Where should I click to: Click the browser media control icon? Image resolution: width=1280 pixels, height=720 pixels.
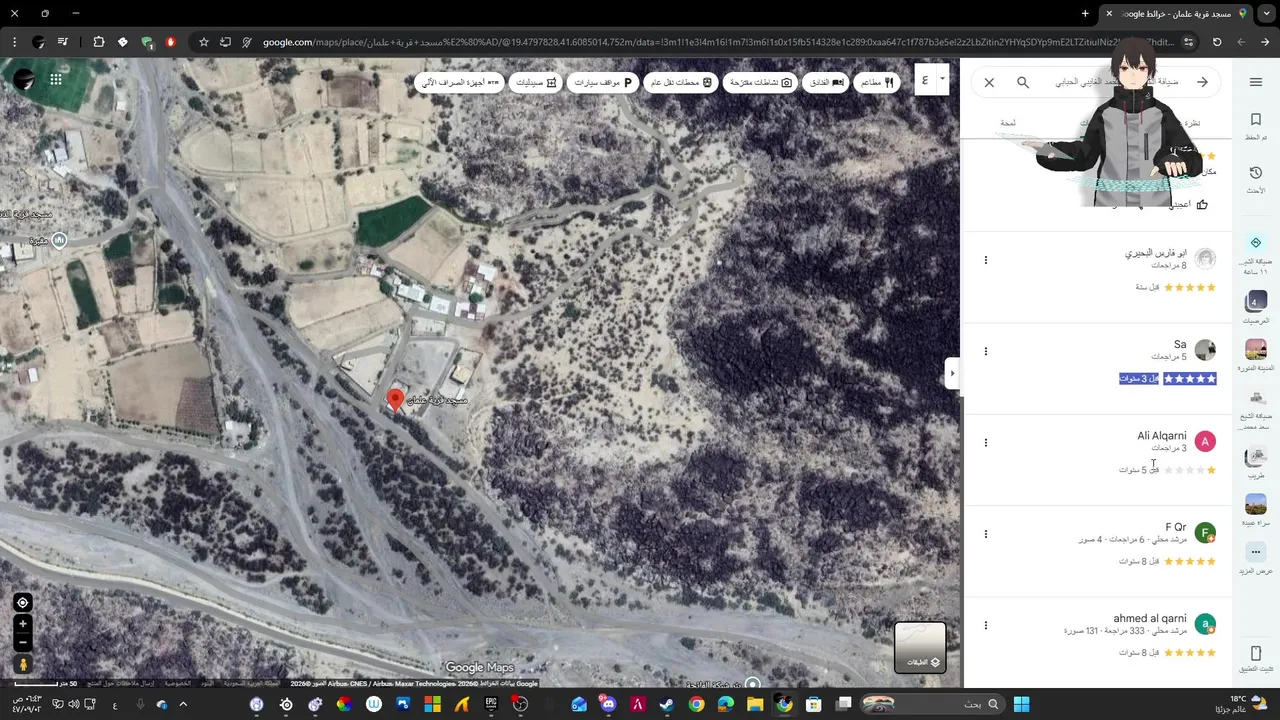(63, 42)
